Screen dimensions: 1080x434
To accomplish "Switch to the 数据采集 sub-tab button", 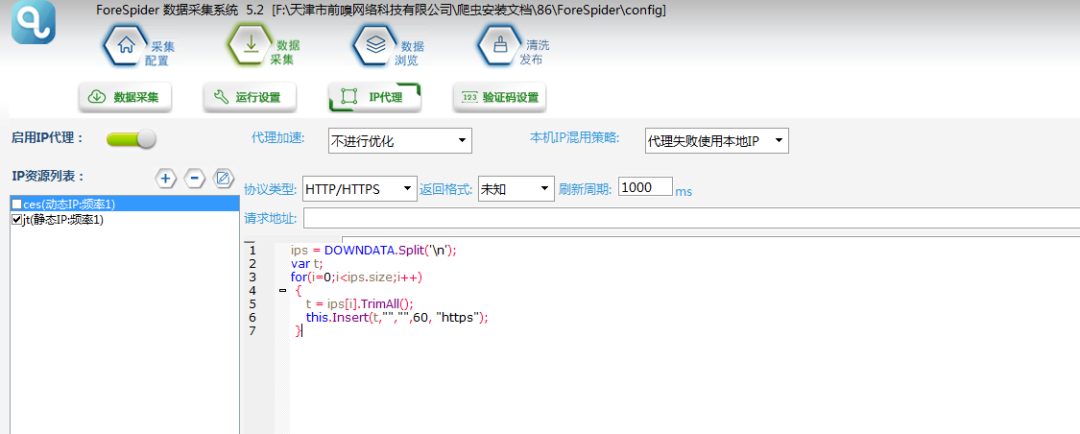I will (x=125, y=98).
